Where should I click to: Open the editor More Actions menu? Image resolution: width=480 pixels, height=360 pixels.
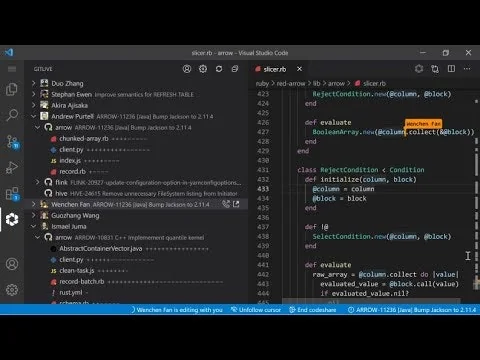click(467, 69)
